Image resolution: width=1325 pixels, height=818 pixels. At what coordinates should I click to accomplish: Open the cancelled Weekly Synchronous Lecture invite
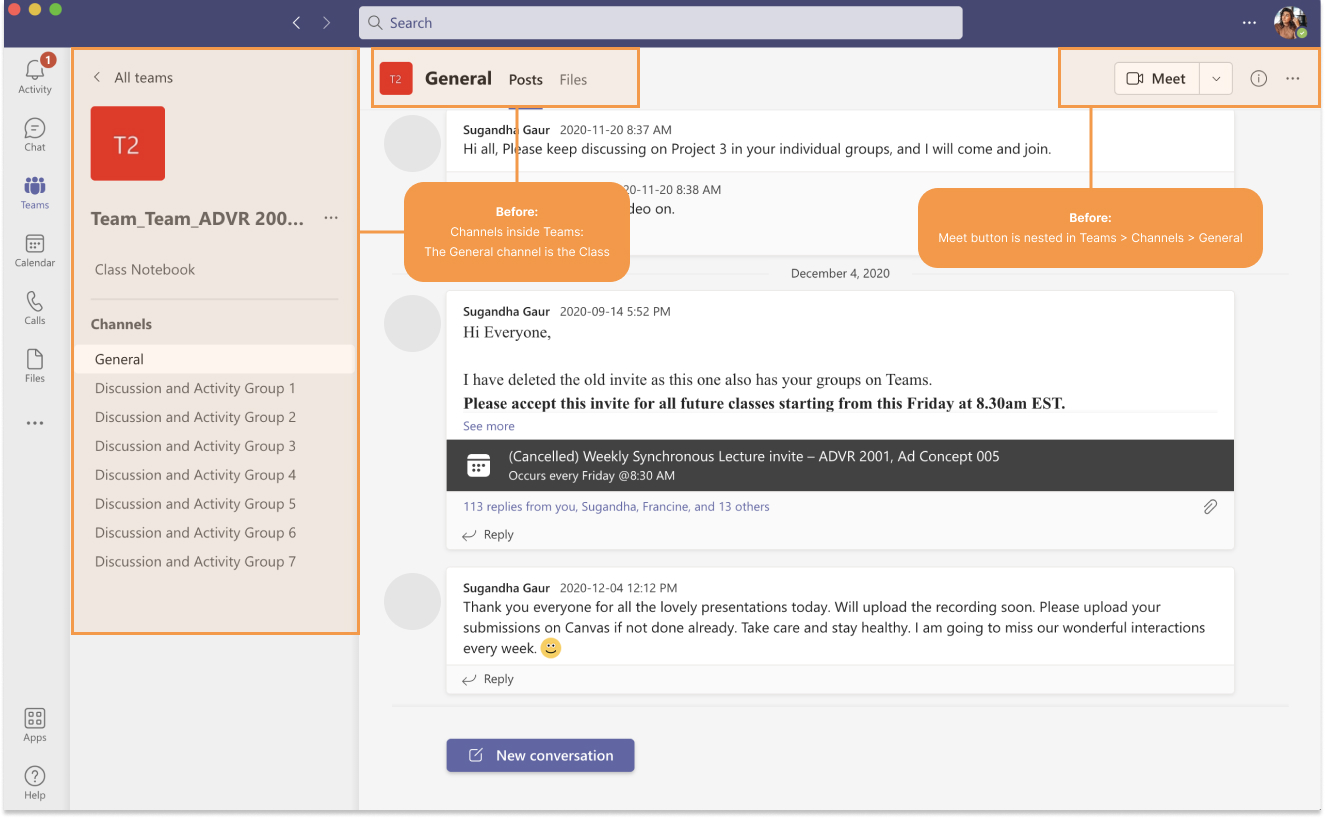pos(840,465)
